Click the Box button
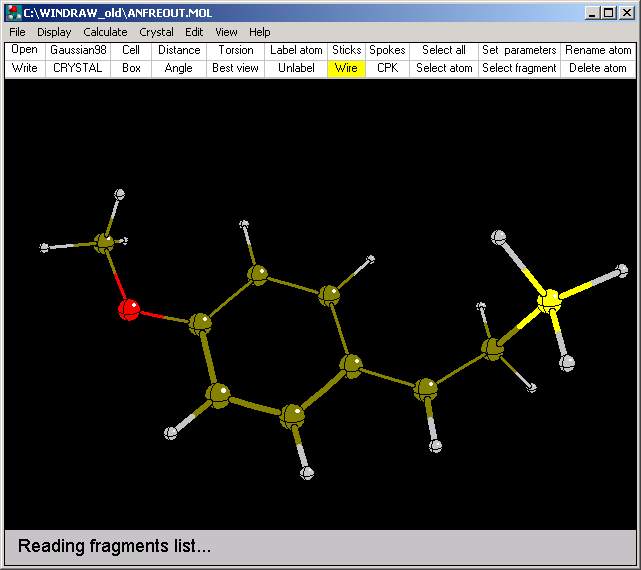 pos(131,68)
